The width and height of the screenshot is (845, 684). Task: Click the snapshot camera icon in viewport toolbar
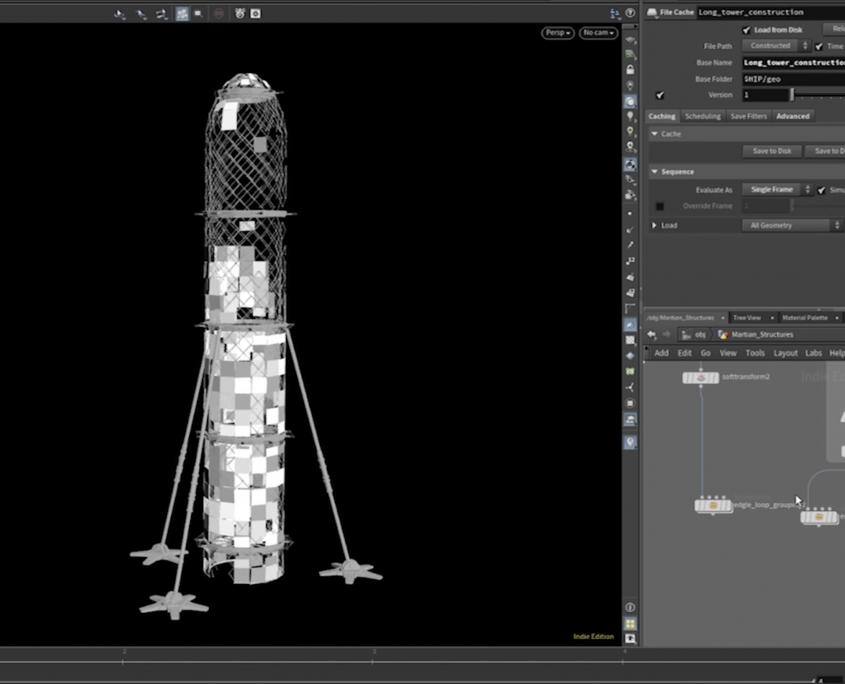(255, 14)
